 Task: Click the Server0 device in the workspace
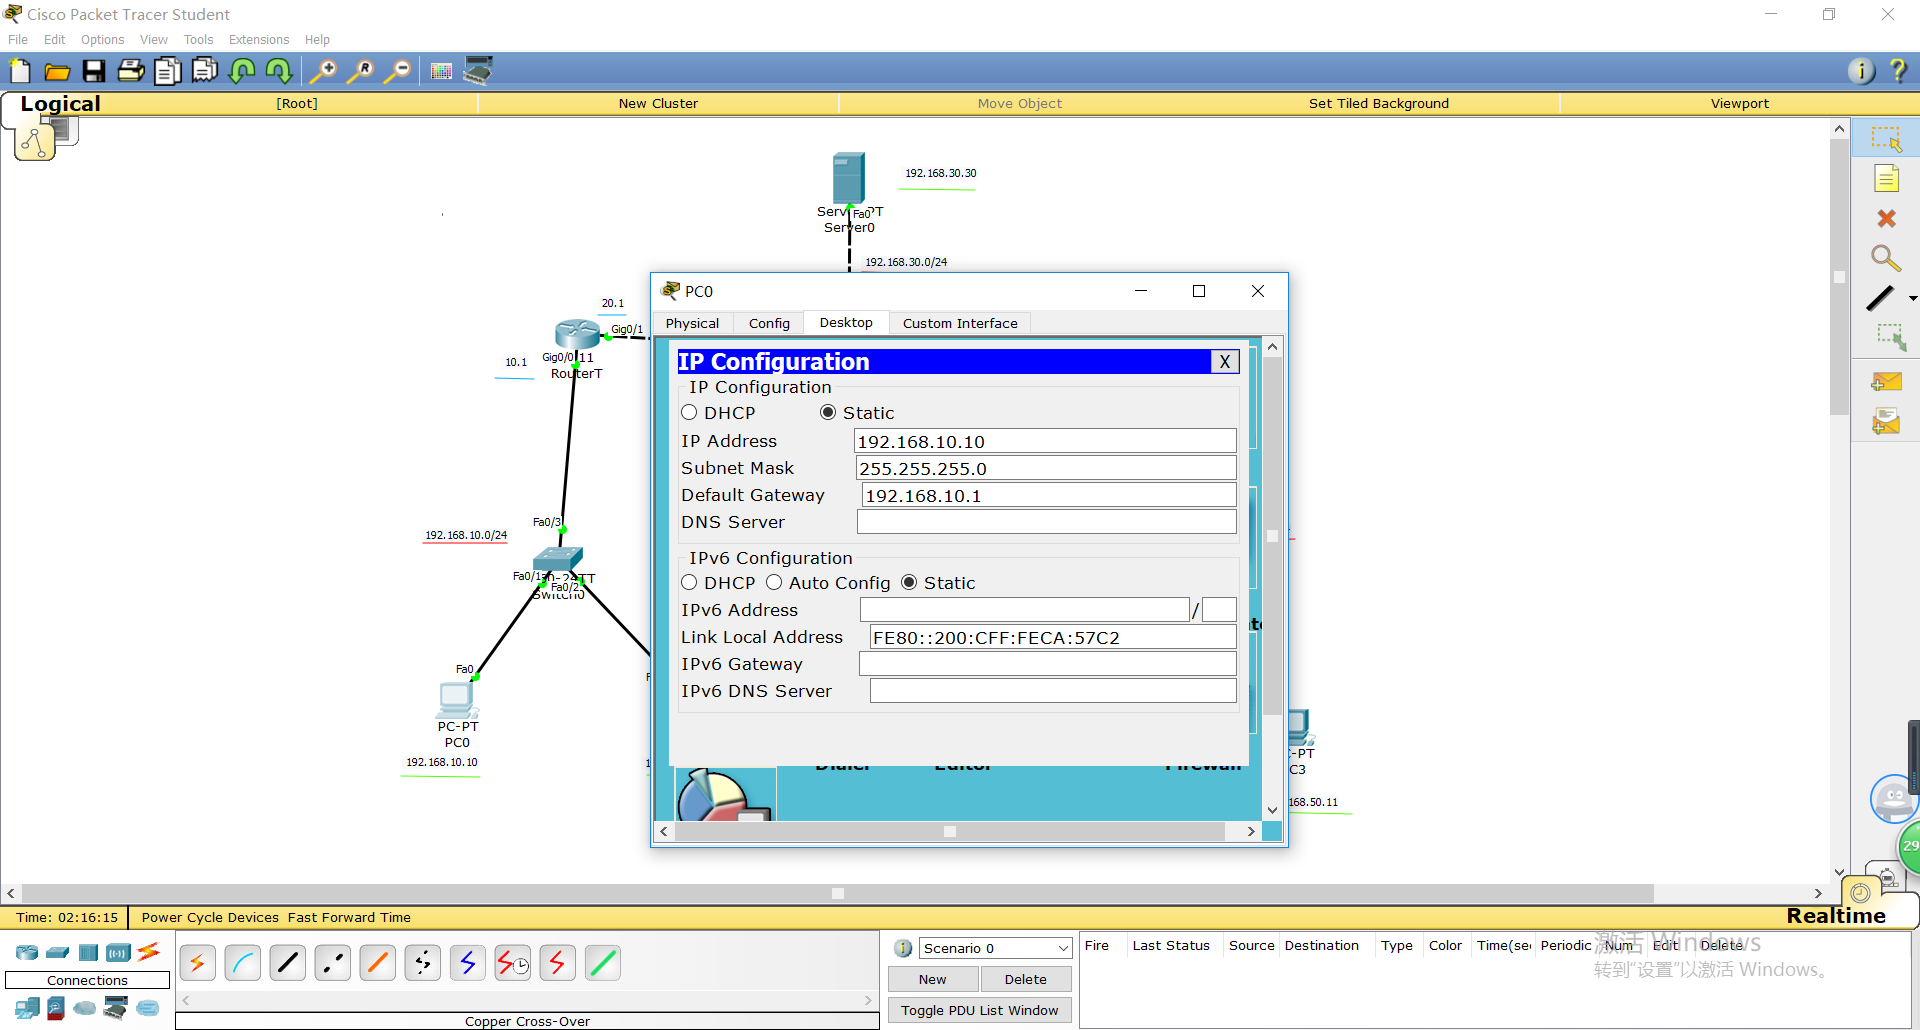click(849, 180)
